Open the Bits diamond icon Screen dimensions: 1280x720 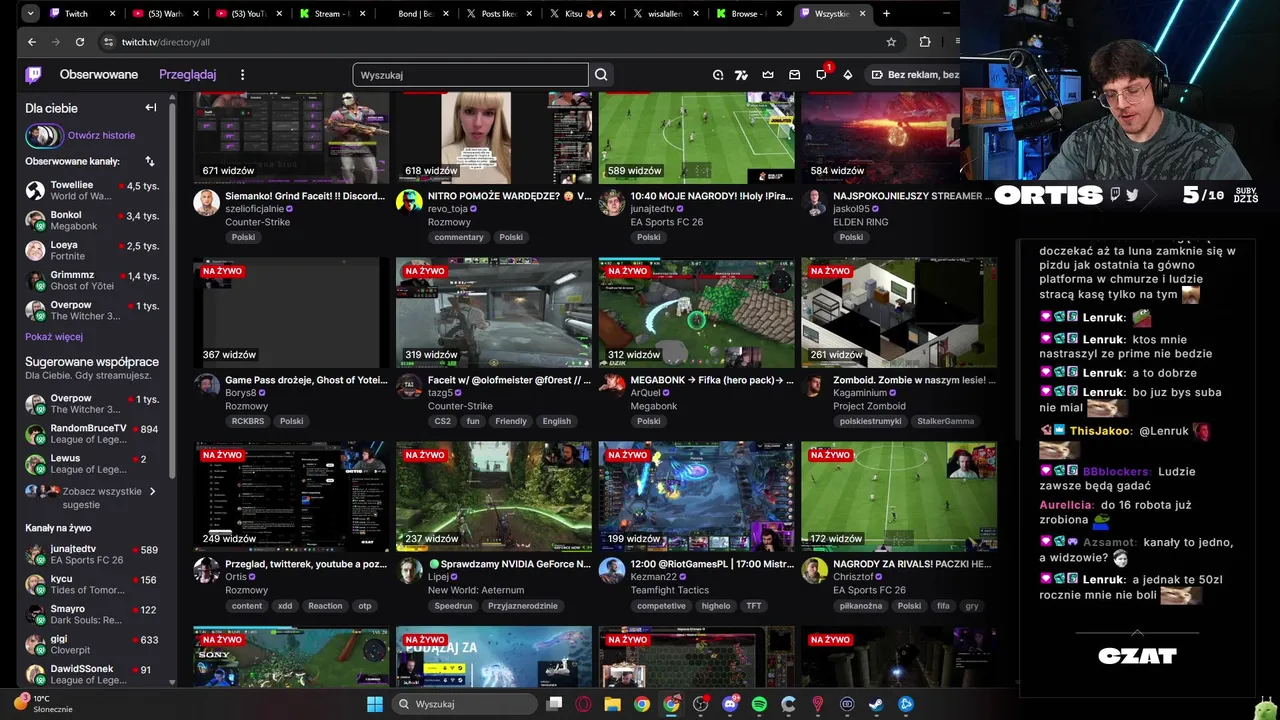(848, 75)
